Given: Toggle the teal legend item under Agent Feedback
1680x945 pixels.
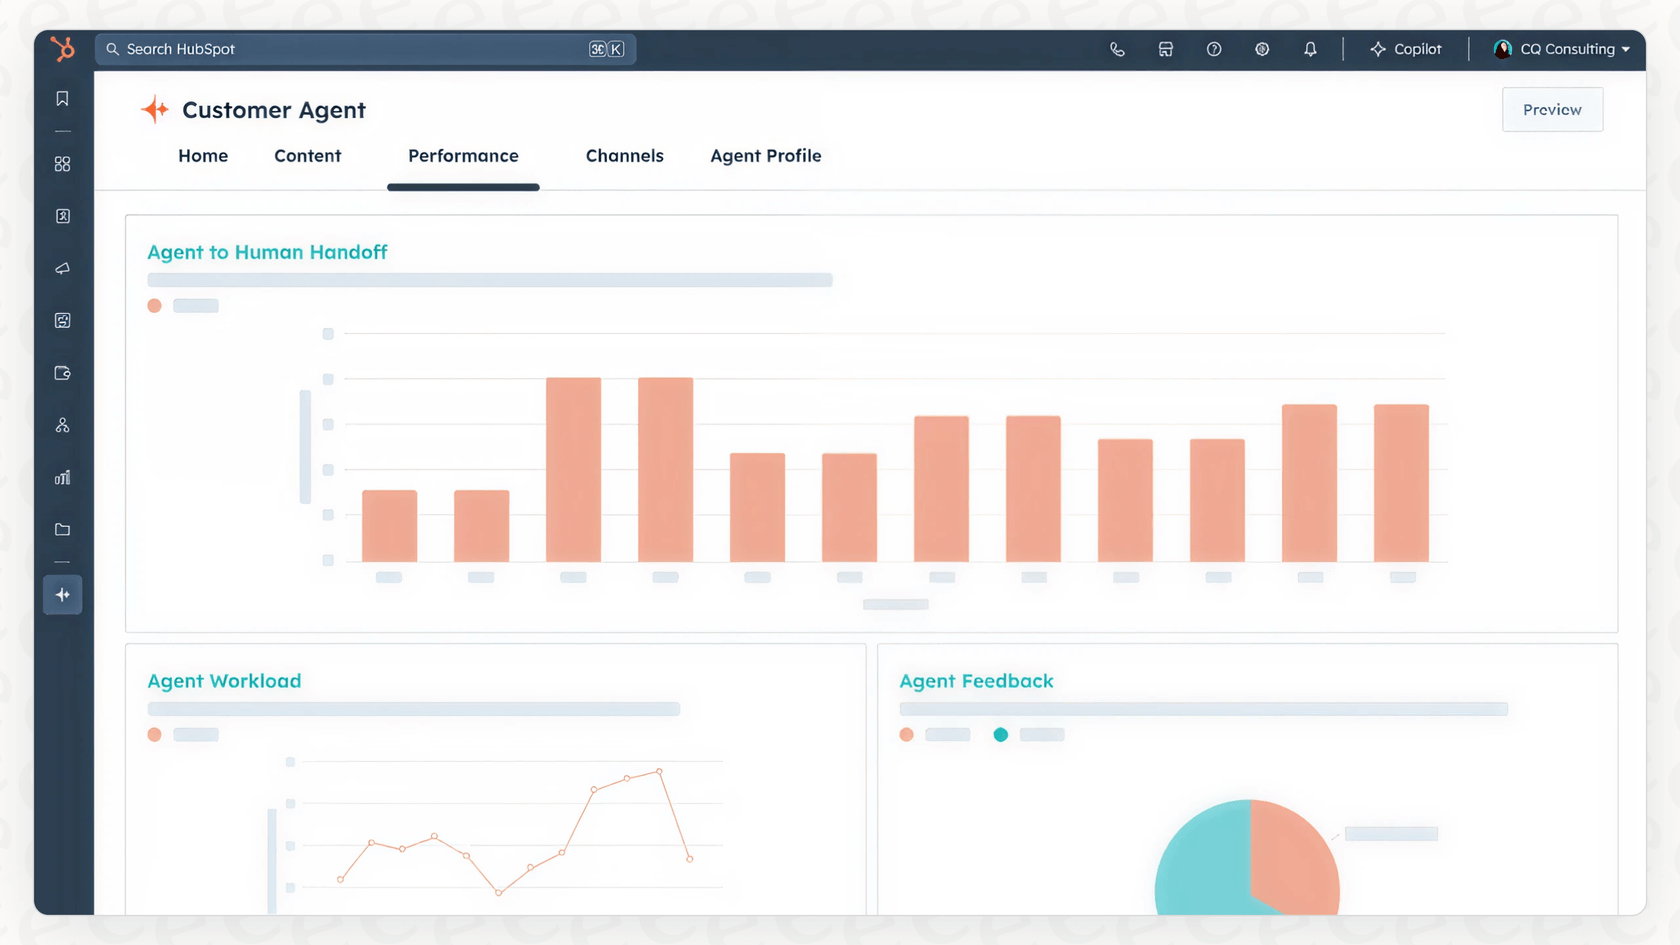Looking at the screenshot, I should (x=1001, y=734).
